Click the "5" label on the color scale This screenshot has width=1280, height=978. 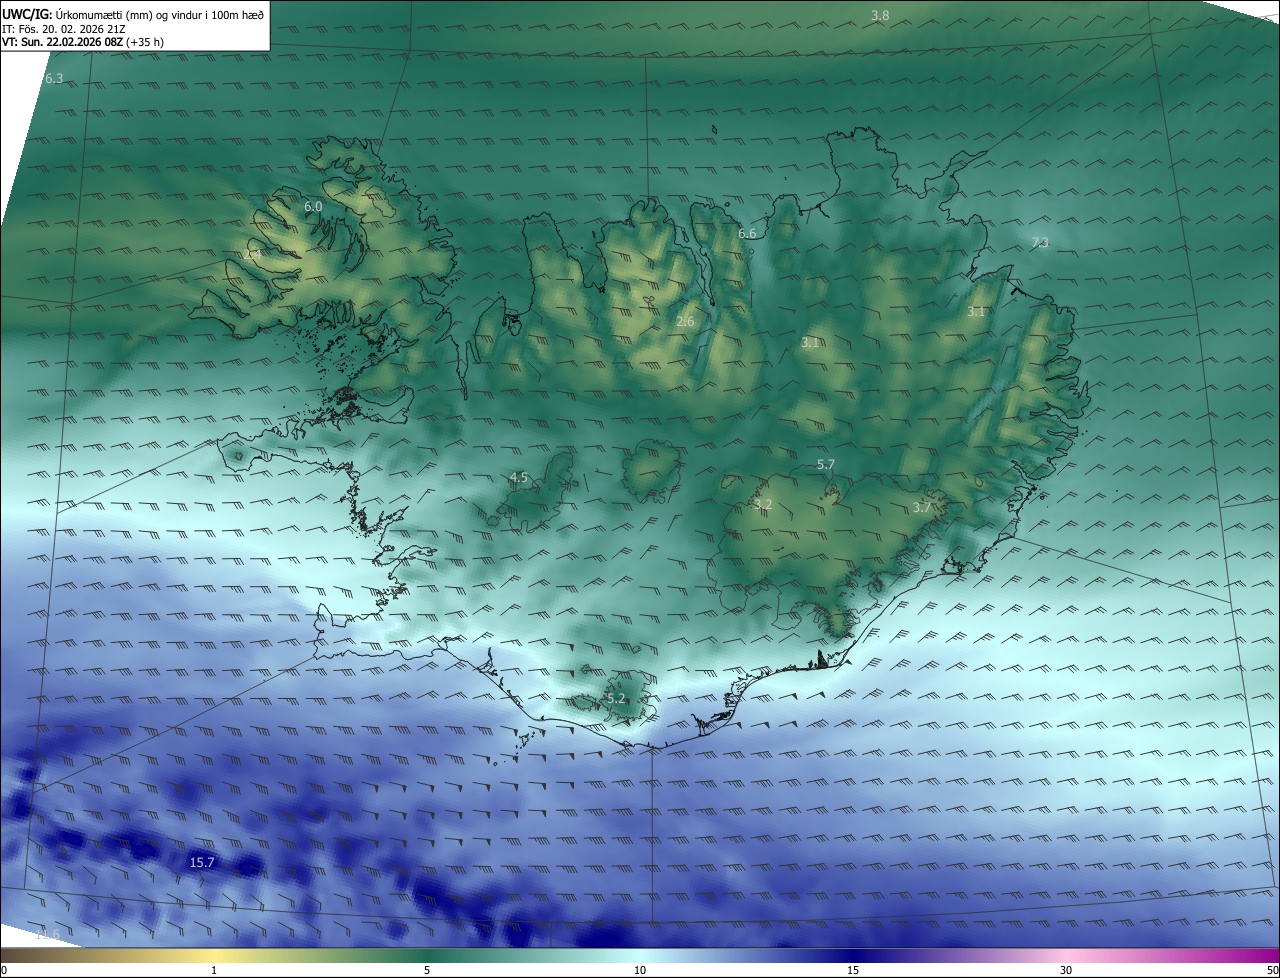click(427, 970)
